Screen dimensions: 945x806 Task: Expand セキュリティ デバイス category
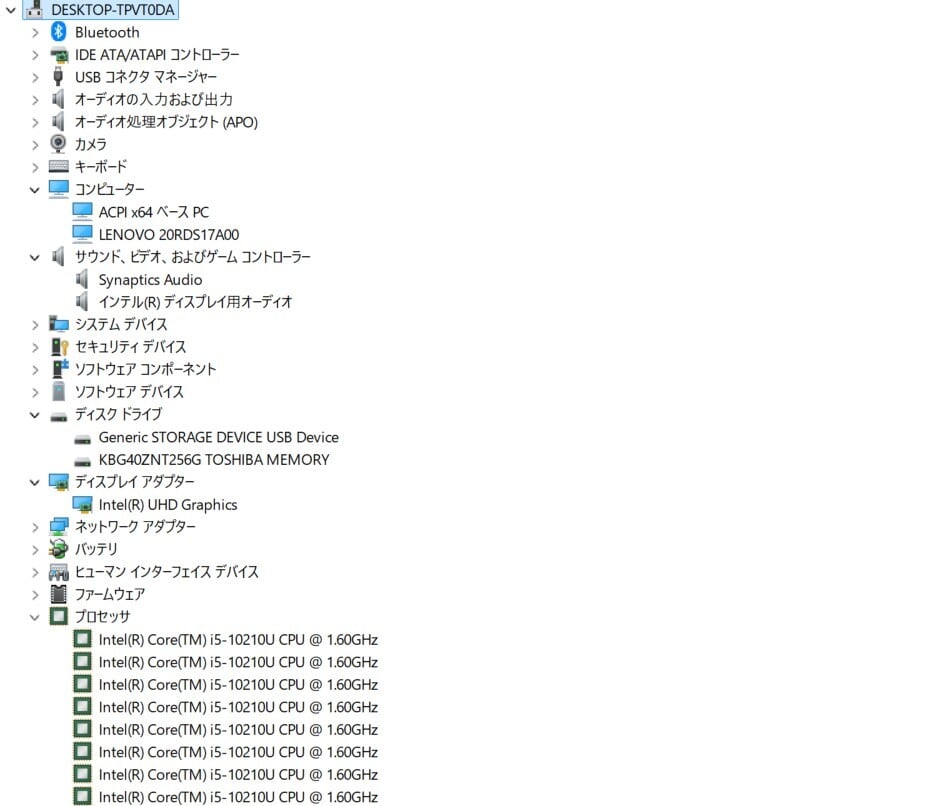(x=35, y=347)
